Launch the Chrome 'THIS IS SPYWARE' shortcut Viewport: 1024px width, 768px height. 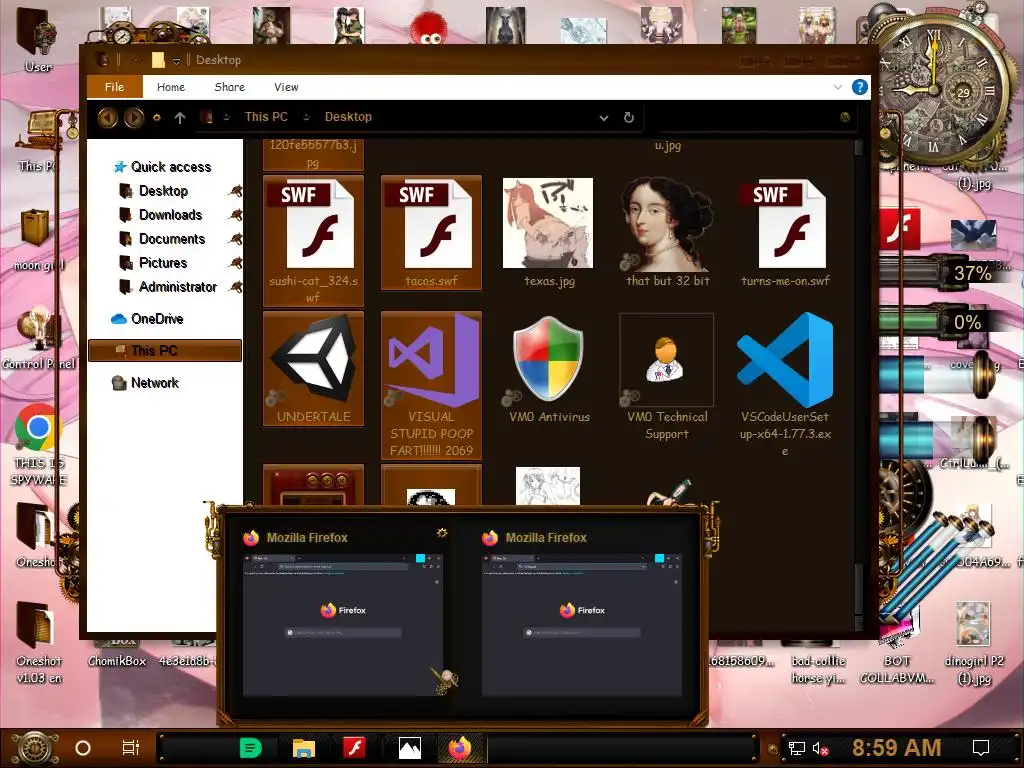click(x=39, y=445)
